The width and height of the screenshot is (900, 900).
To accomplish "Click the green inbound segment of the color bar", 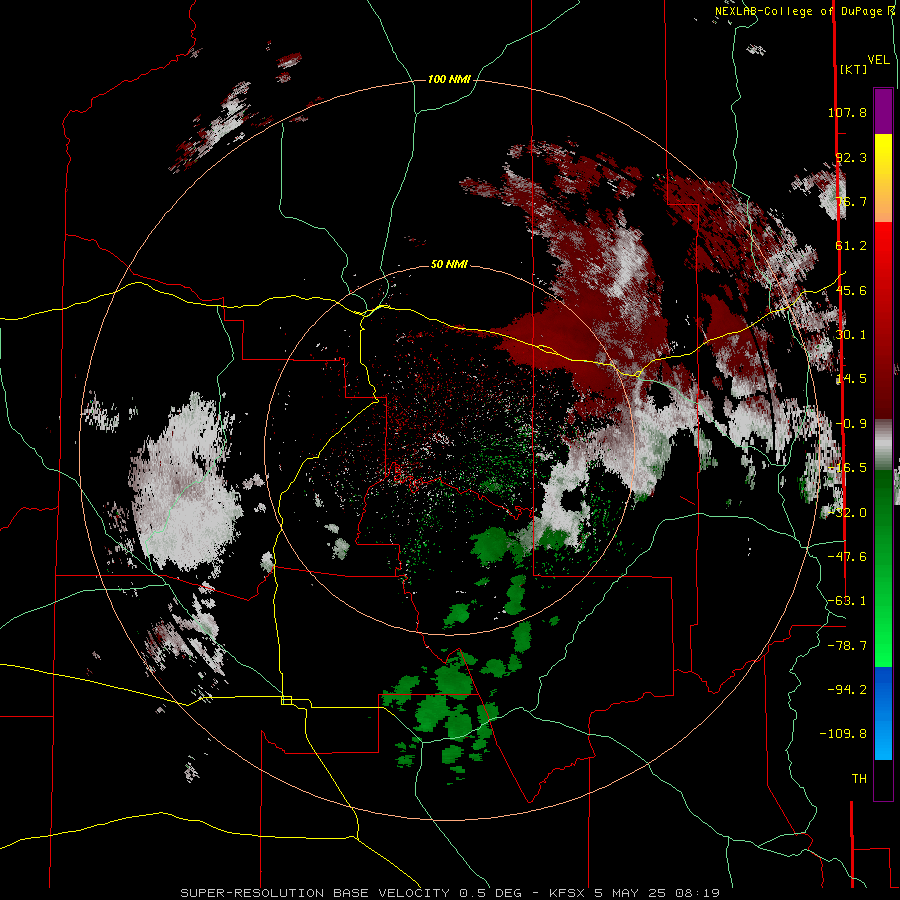I will click(883, 568).
